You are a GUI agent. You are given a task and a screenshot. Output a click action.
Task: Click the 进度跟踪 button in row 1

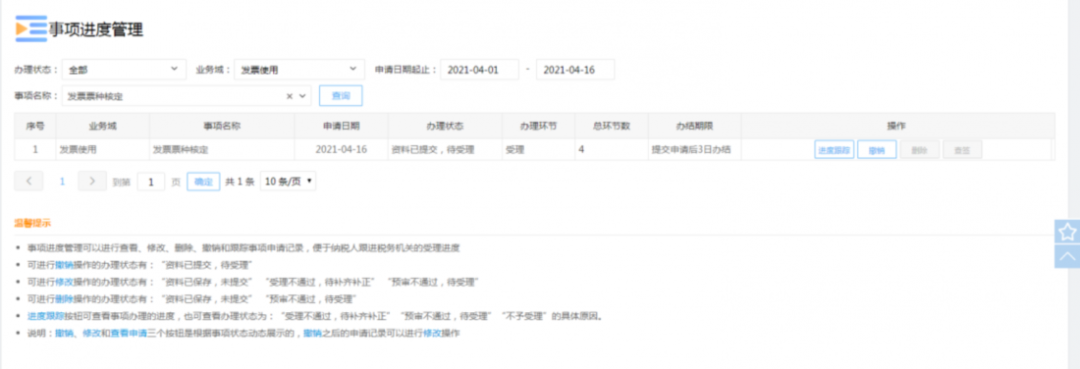(834, 149)
